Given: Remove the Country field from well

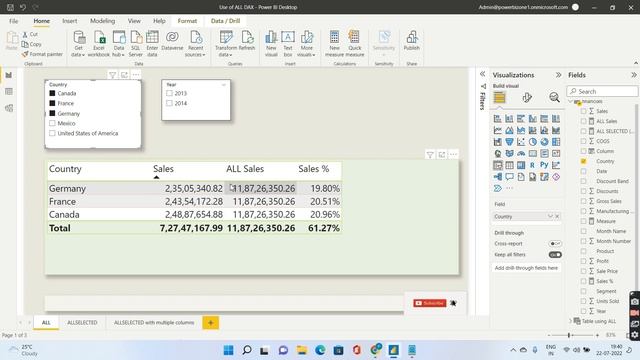Looking at the screenshot, I should (x=557, y=216).
